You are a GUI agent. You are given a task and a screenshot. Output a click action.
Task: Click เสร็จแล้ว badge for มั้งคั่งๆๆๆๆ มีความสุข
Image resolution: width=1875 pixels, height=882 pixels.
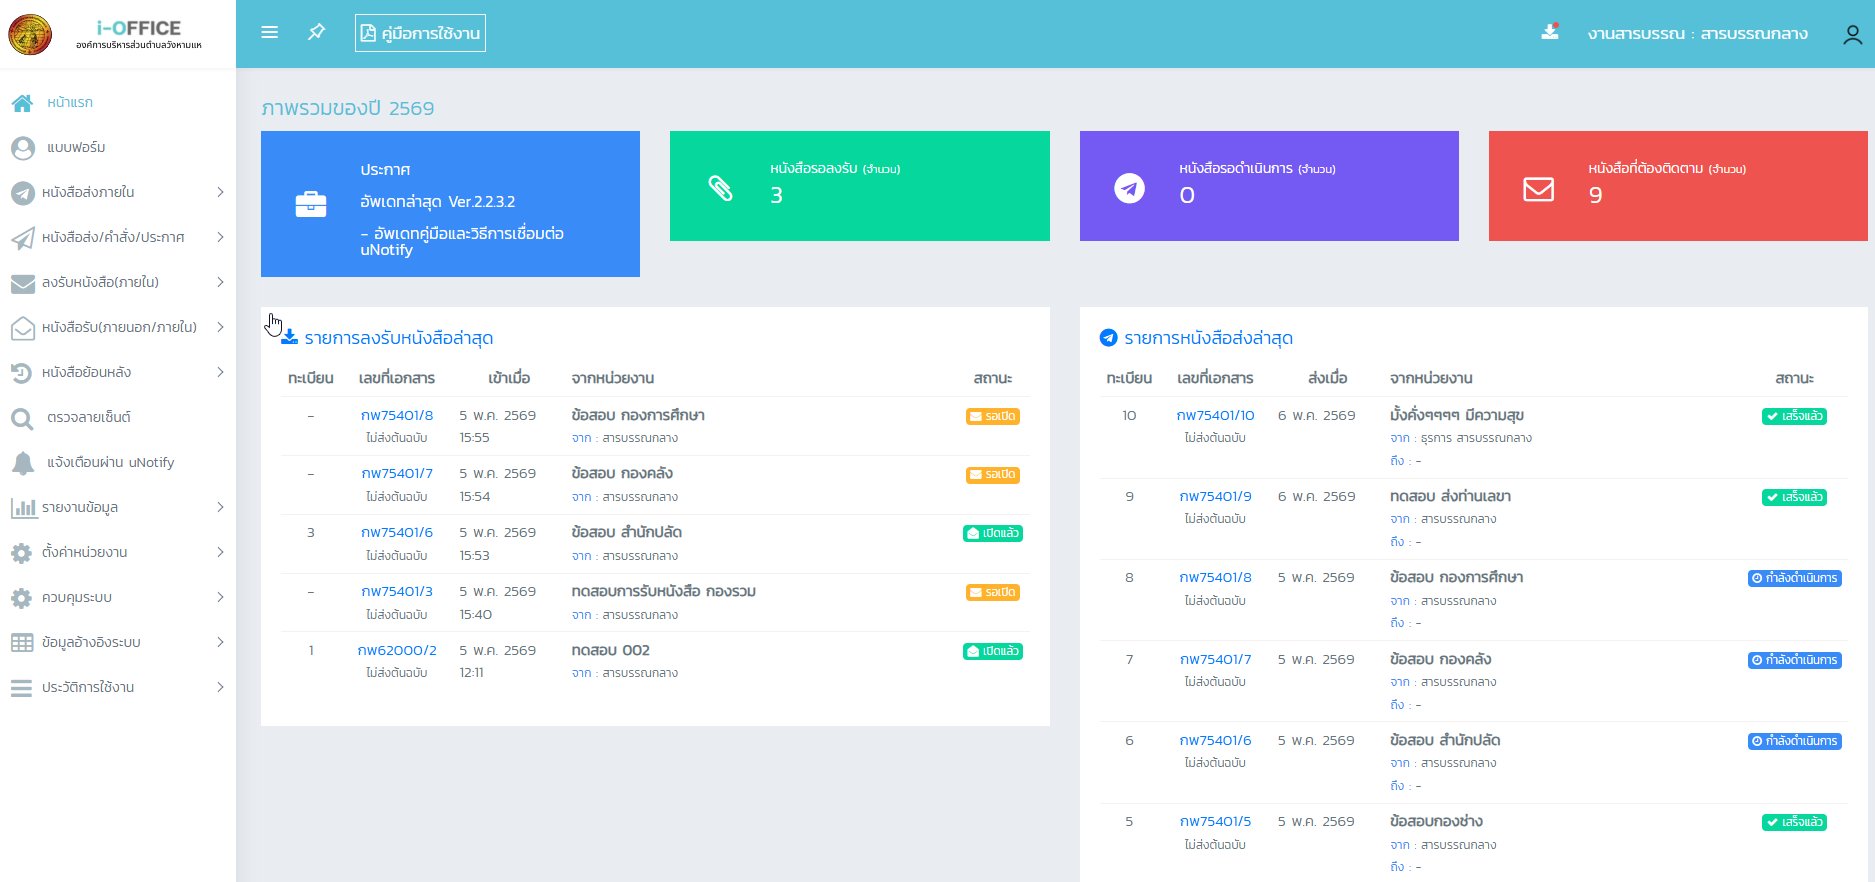point(1794,416)
